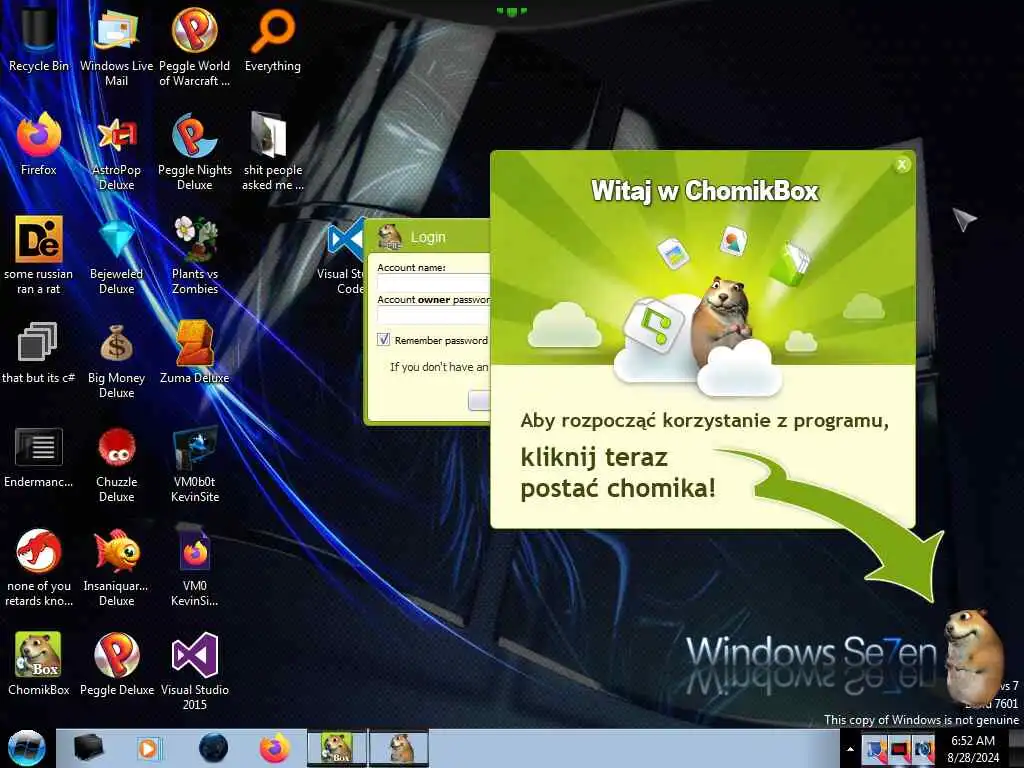Switch to ChomikBox taskbar button
The height and width of the screenshot is (768, 1024).
pos(337,748)
